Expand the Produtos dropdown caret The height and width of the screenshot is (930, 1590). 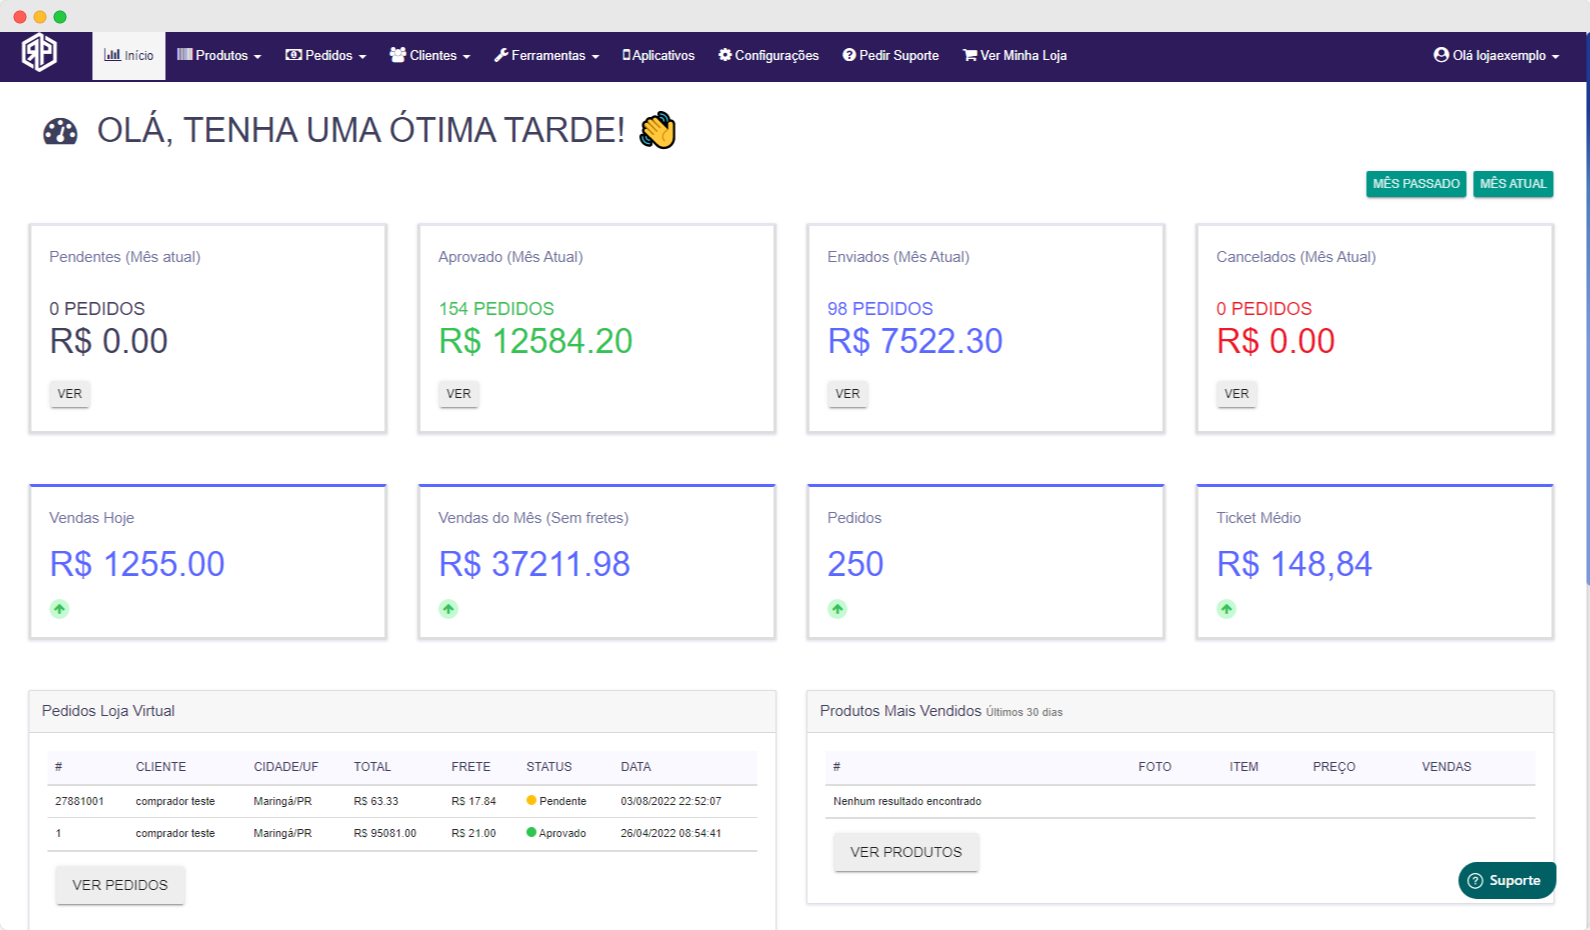(257, 57)
